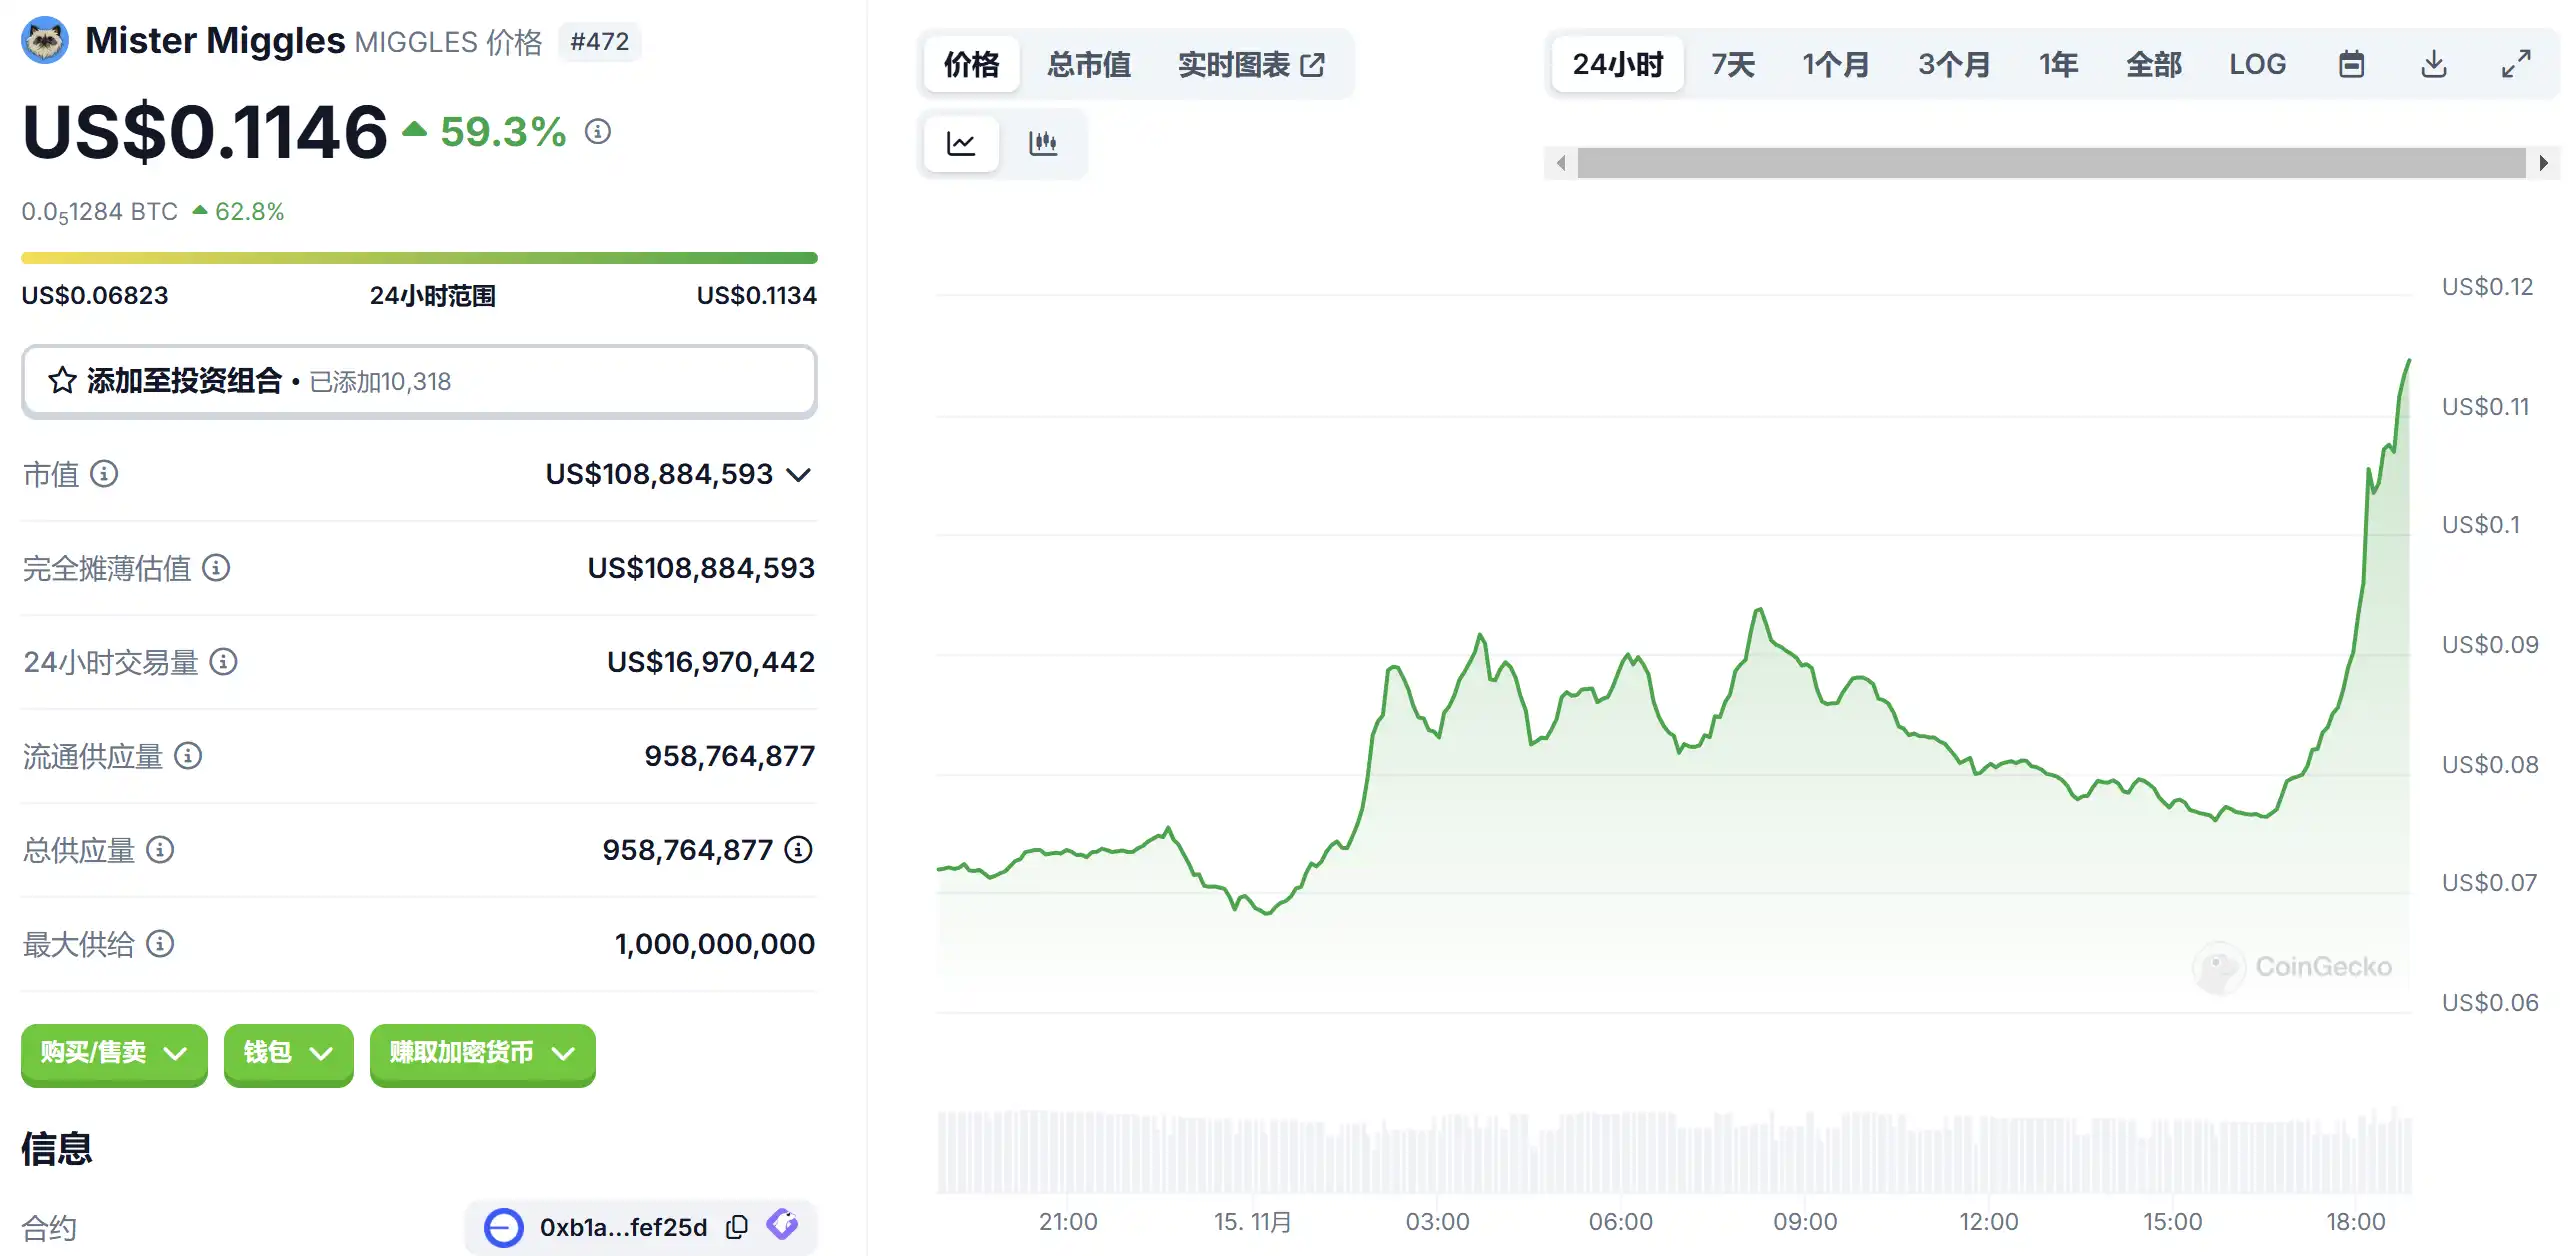Open the calendar date range picker
The image size is (2576, 1256).
point(2351,64)
